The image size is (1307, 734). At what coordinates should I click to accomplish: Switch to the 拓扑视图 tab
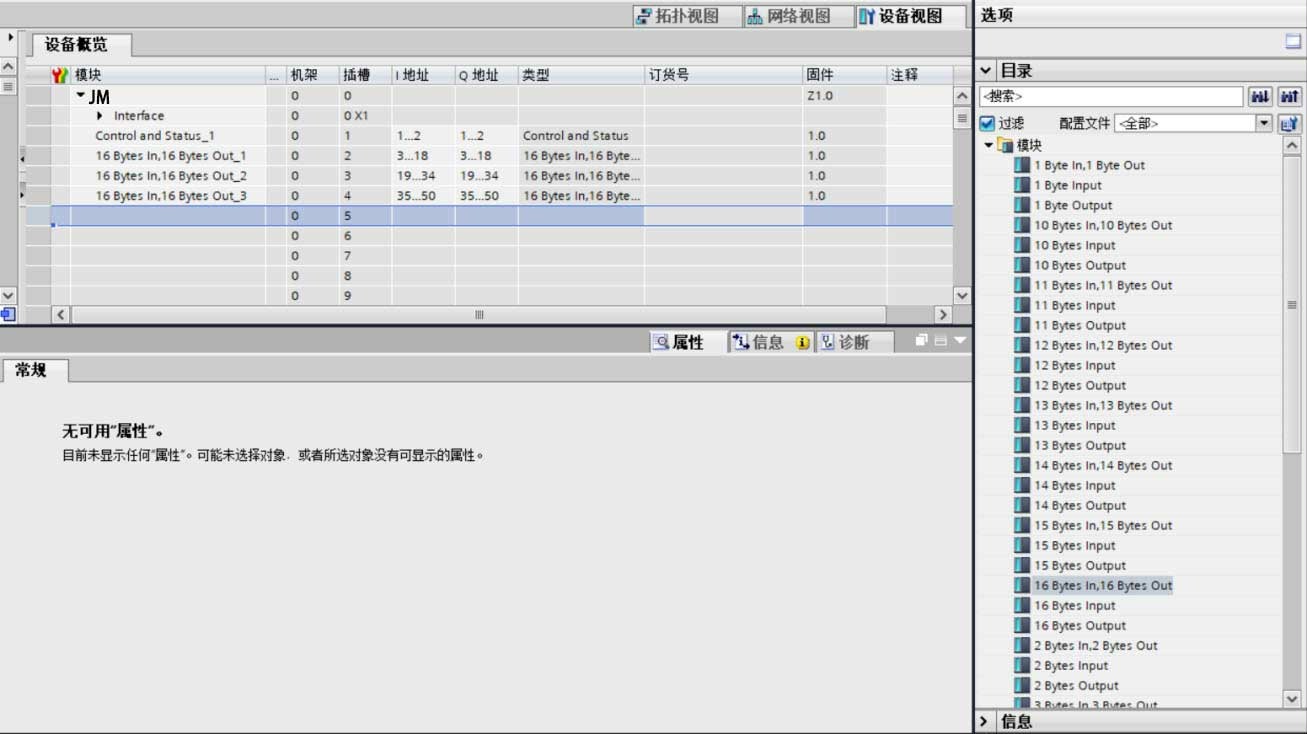[677, 16]
